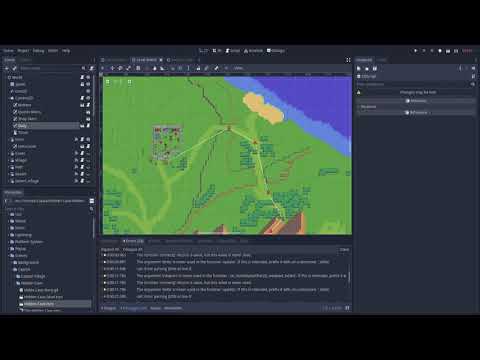Open the Project menu
This screenshot has height=360, width=480.
coord(23,51)
